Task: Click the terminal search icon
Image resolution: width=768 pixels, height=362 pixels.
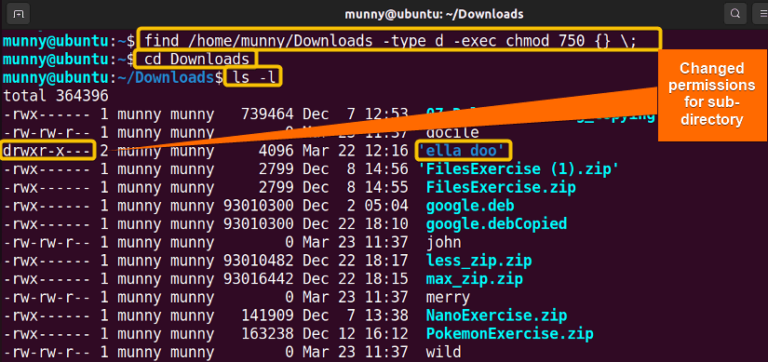Action: [x=735, y=14]
